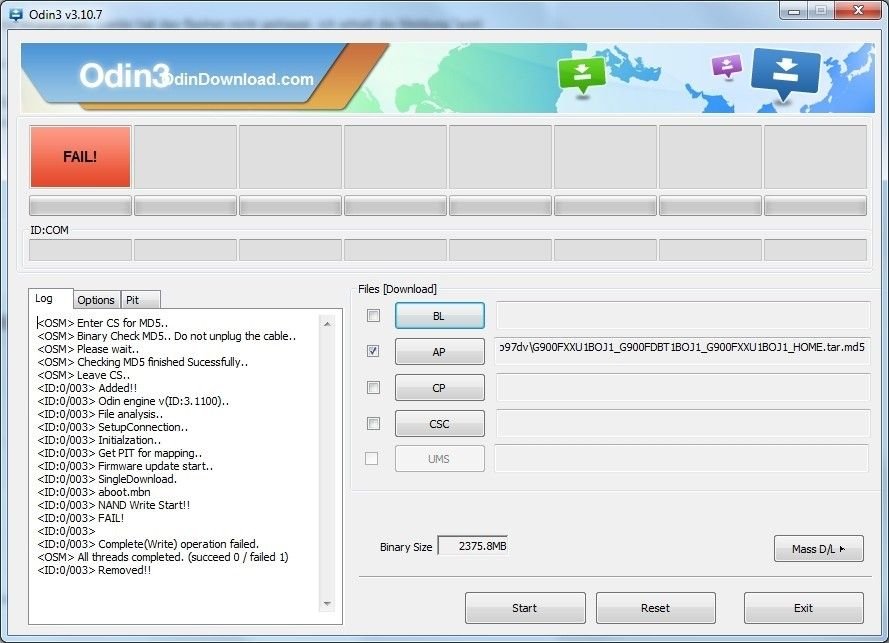Toggle the CSC file checkbox
This screenshot has width=889, height=643.
click(373, 423)
